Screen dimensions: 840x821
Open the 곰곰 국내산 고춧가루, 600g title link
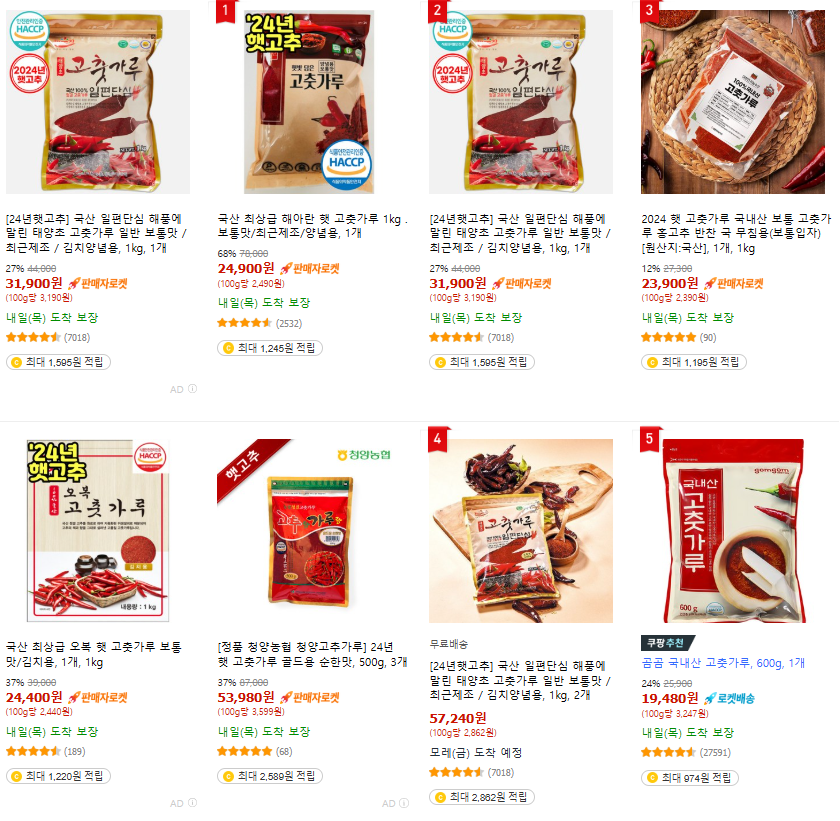[x=723, y=663]
